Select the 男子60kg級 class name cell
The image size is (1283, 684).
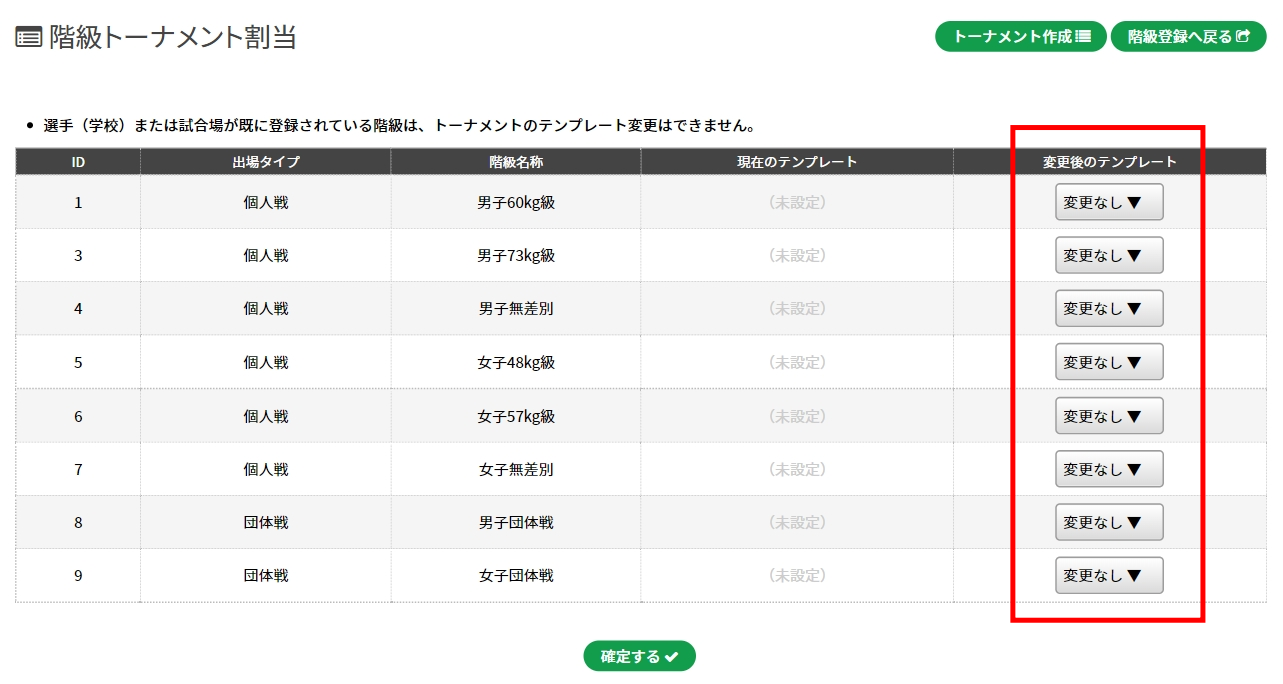tap(516, 202)
